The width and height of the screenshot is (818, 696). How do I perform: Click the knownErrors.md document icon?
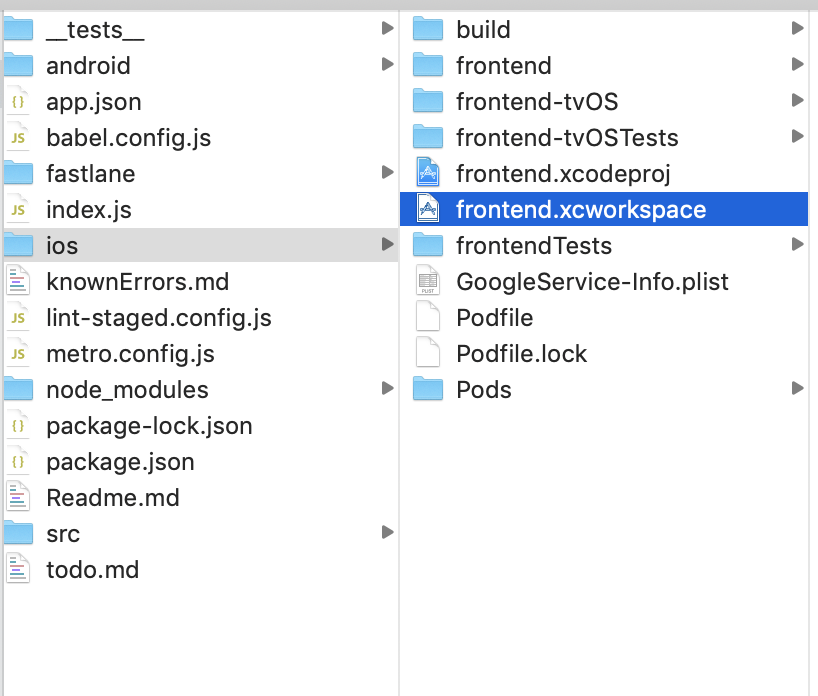pyautogui.click(x=18, y=281)
